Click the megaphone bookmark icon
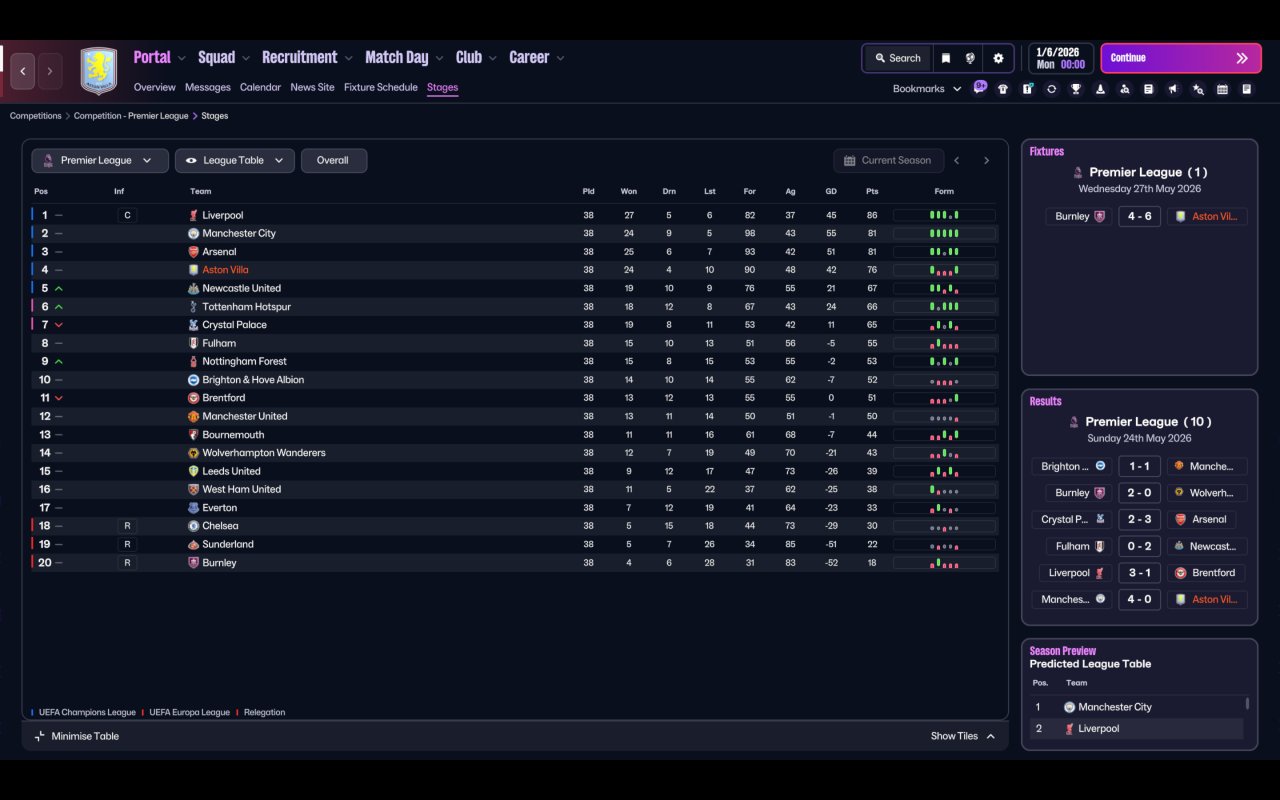 pyautogui.click(x=1173, y=89)
